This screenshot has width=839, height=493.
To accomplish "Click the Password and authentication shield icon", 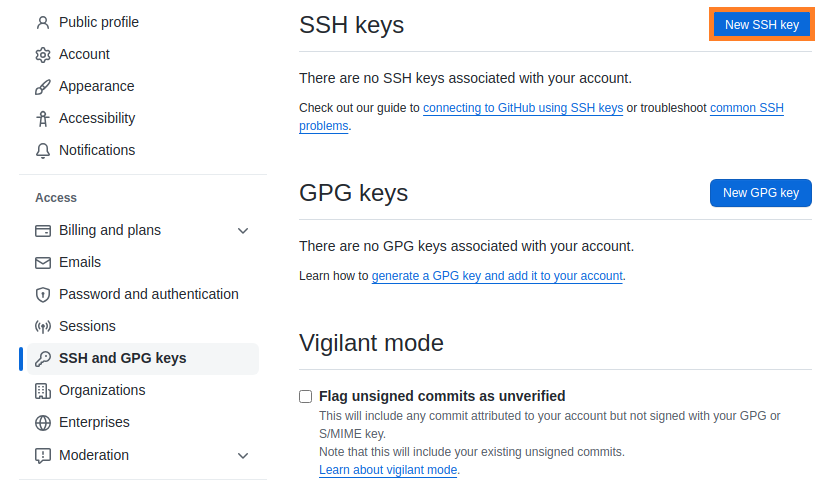I will click(42, 294).
